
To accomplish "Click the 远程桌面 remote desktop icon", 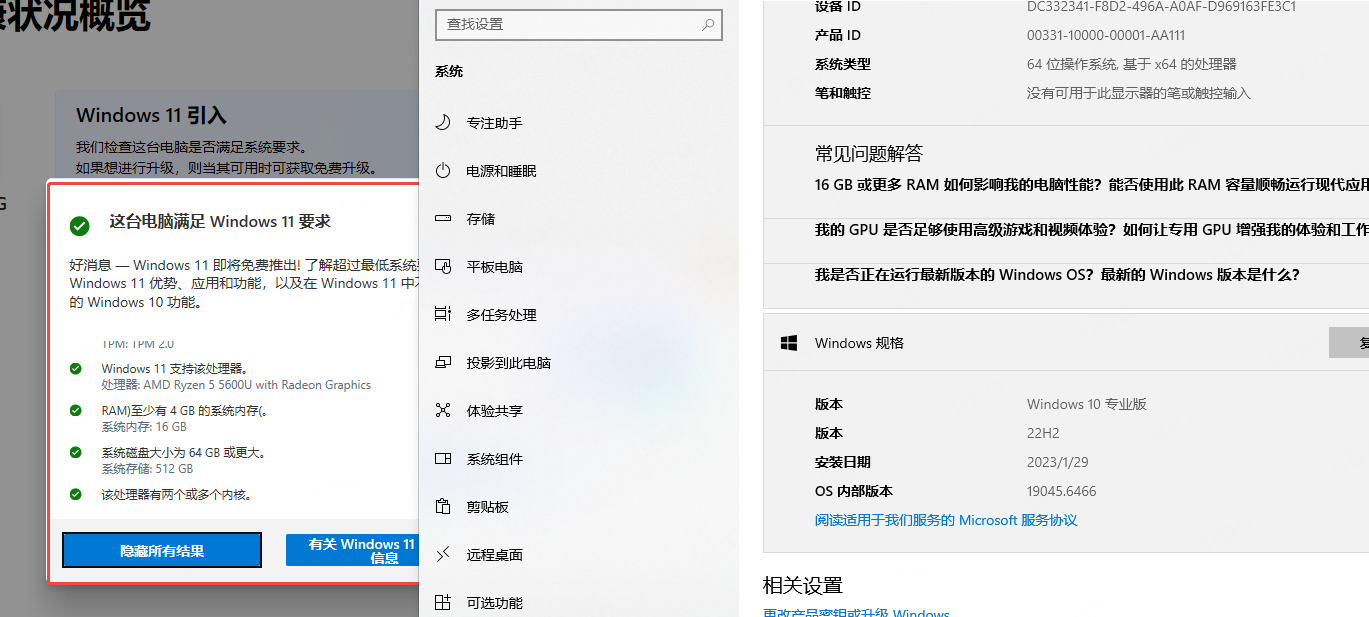I will coord(443,555).
